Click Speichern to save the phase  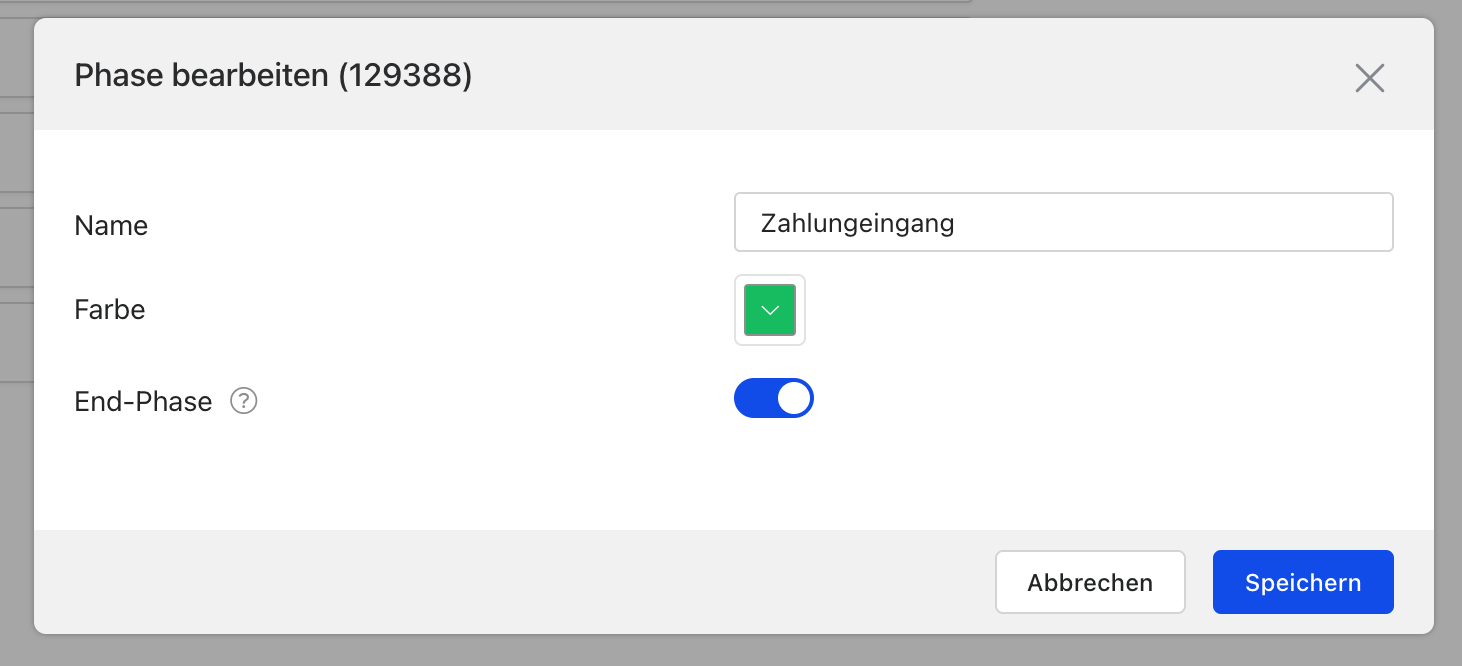1303,582
